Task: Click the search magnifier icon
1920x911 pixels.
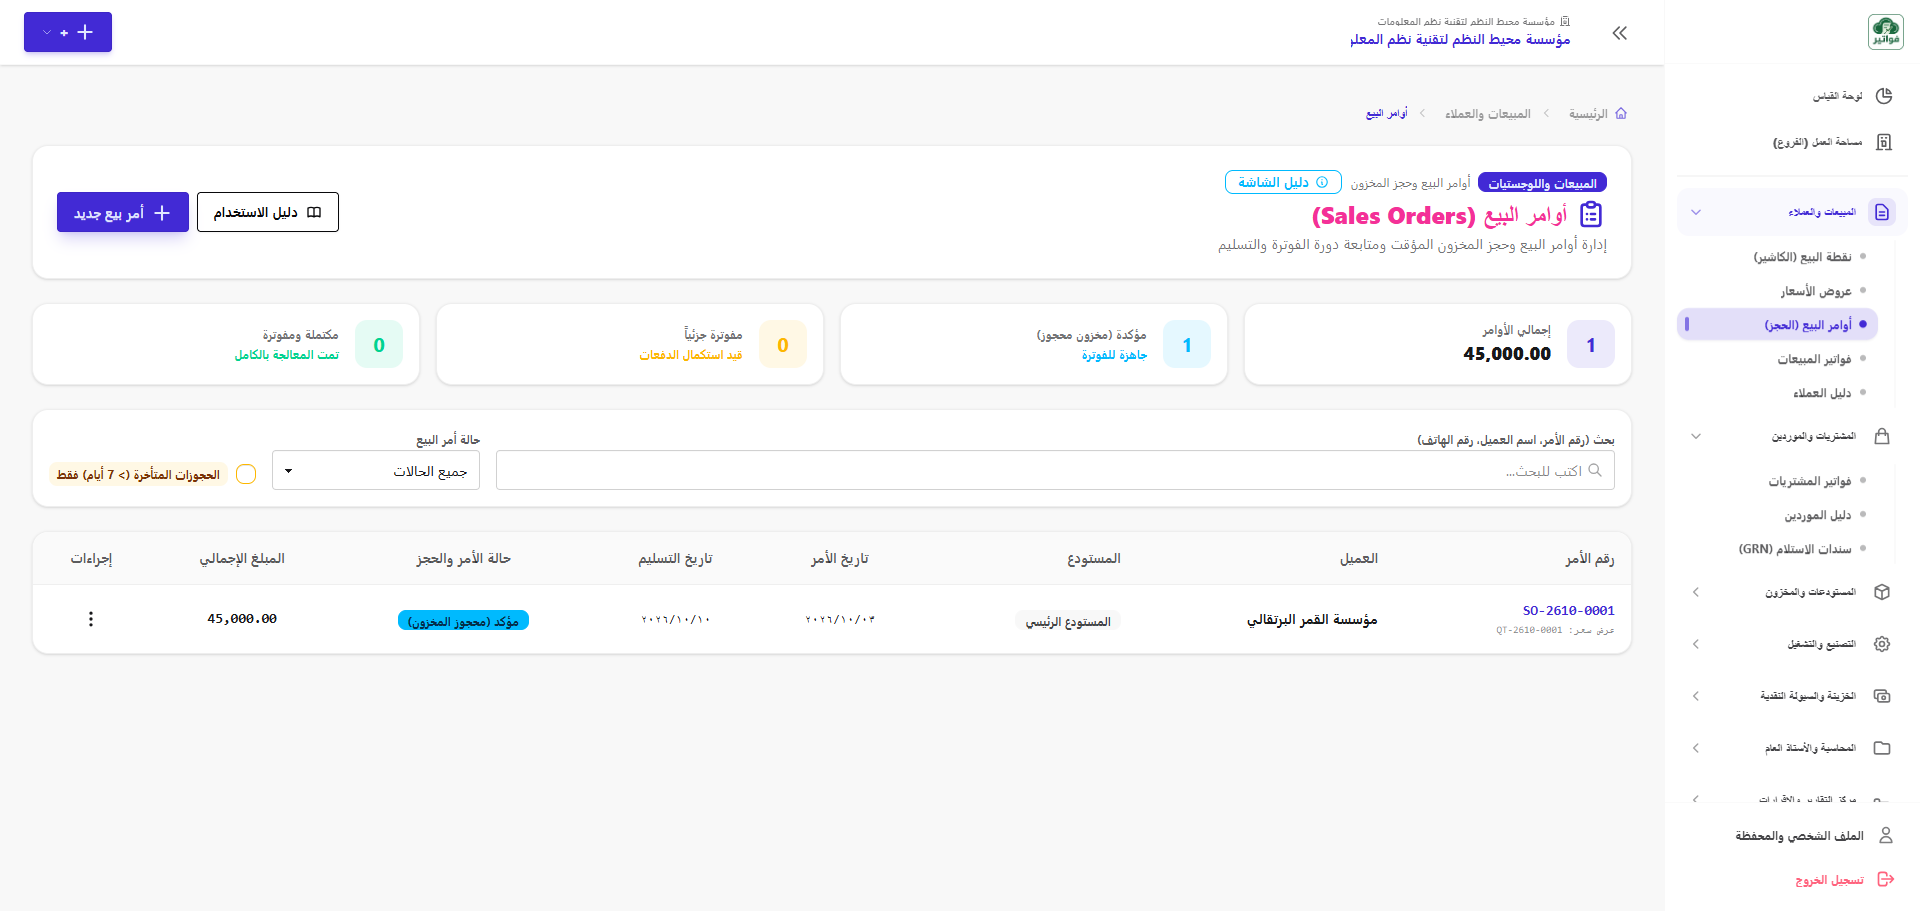Action: (x=1595, y=470)
